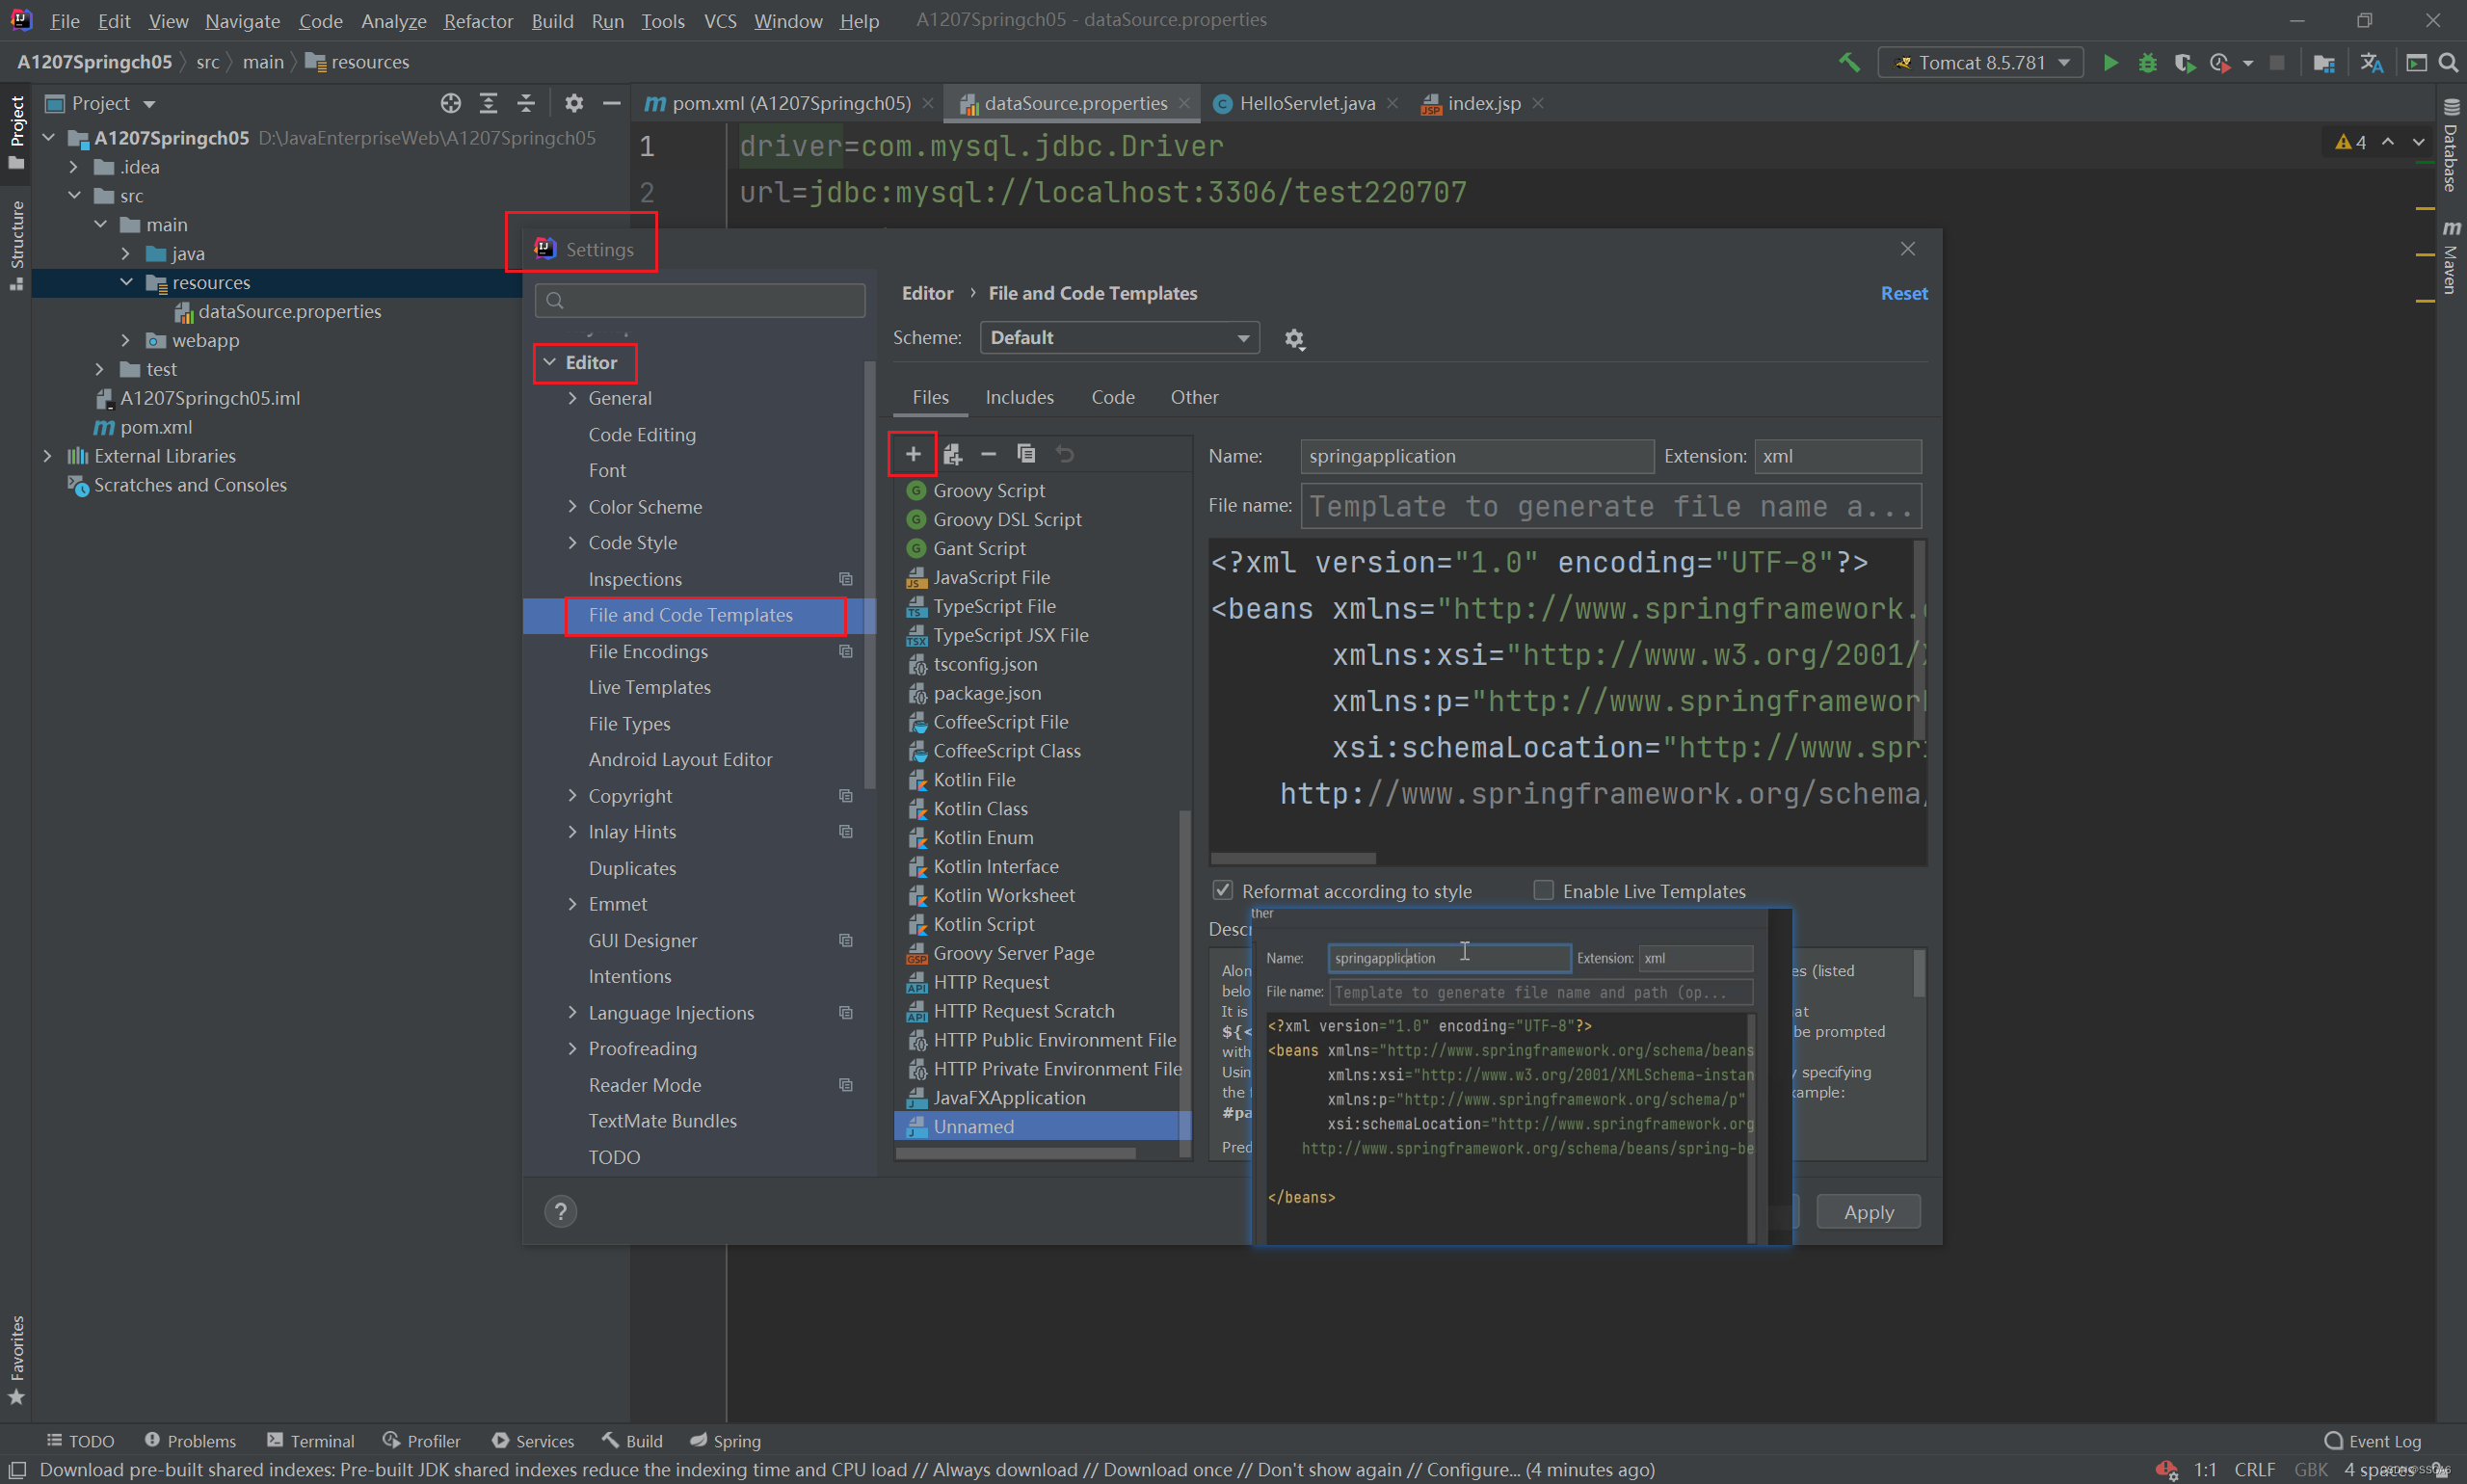Open the Tomcat 8.5.781 run configuration dropdown
Viewport: 2467px width, 1484px height.
pyautogui.click(x=1980, y=63)
